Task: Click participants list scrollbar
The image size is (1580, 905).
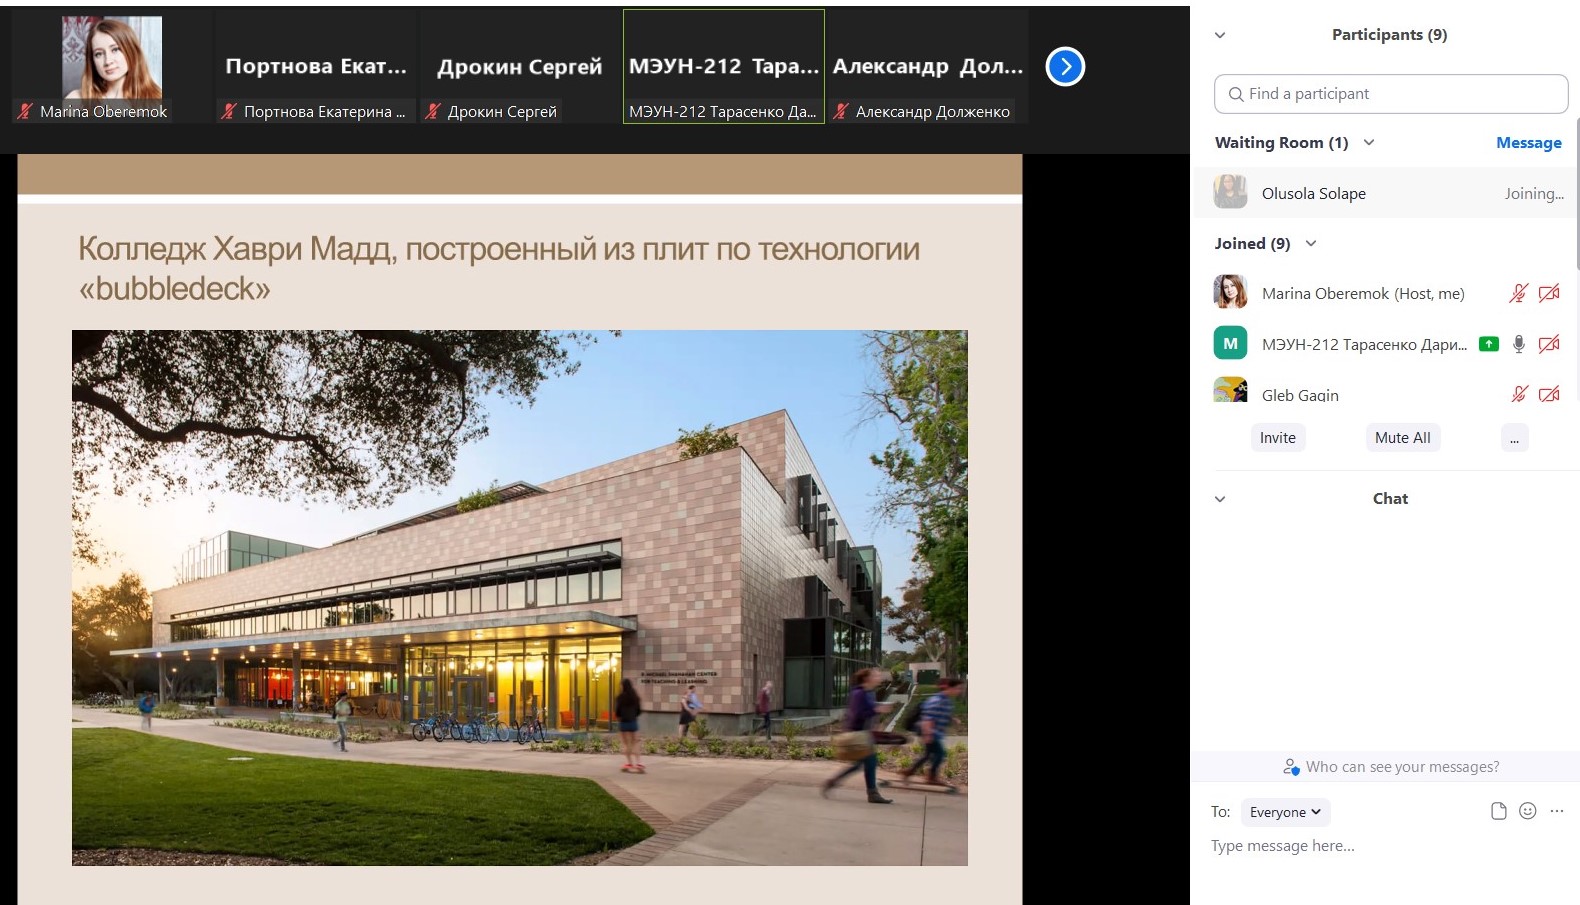Action: 1577,193
